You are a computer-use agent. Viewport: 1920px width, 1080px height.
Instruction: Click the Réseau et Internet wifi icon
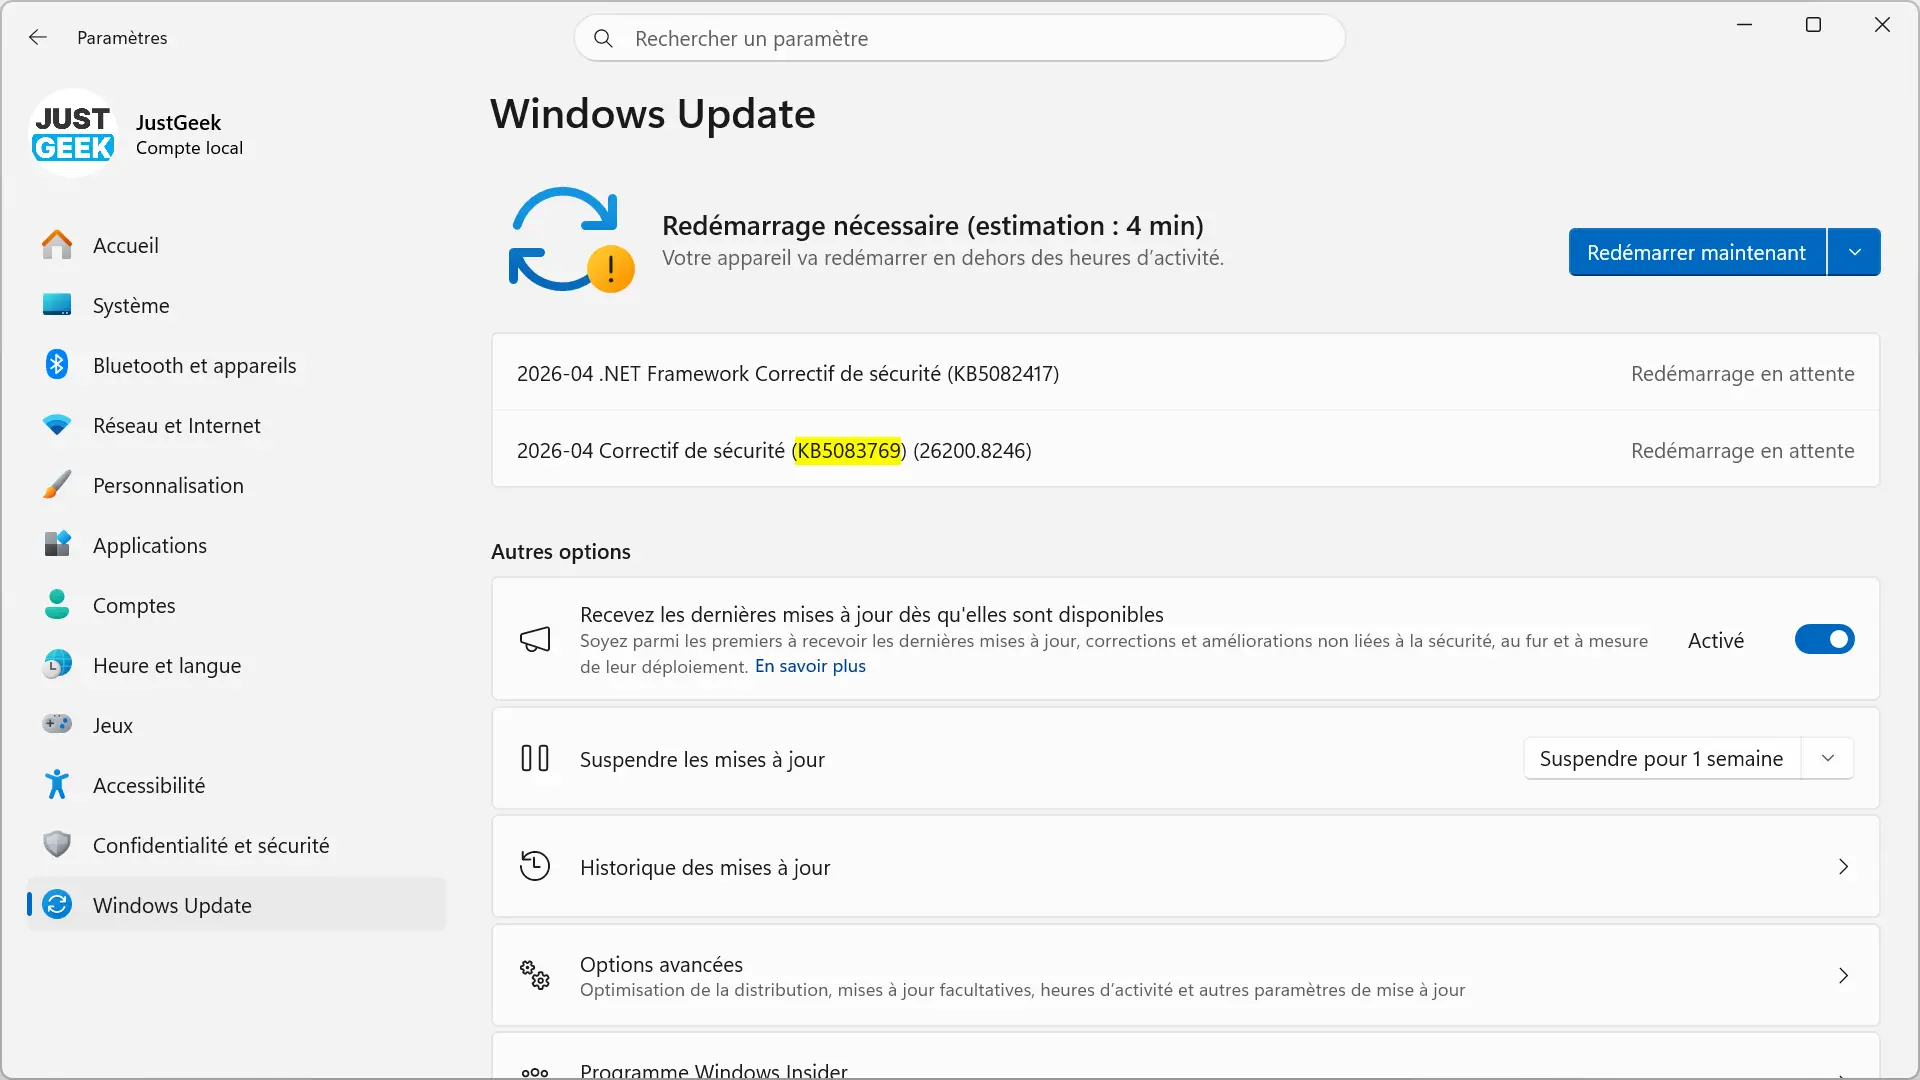[57, 425]
